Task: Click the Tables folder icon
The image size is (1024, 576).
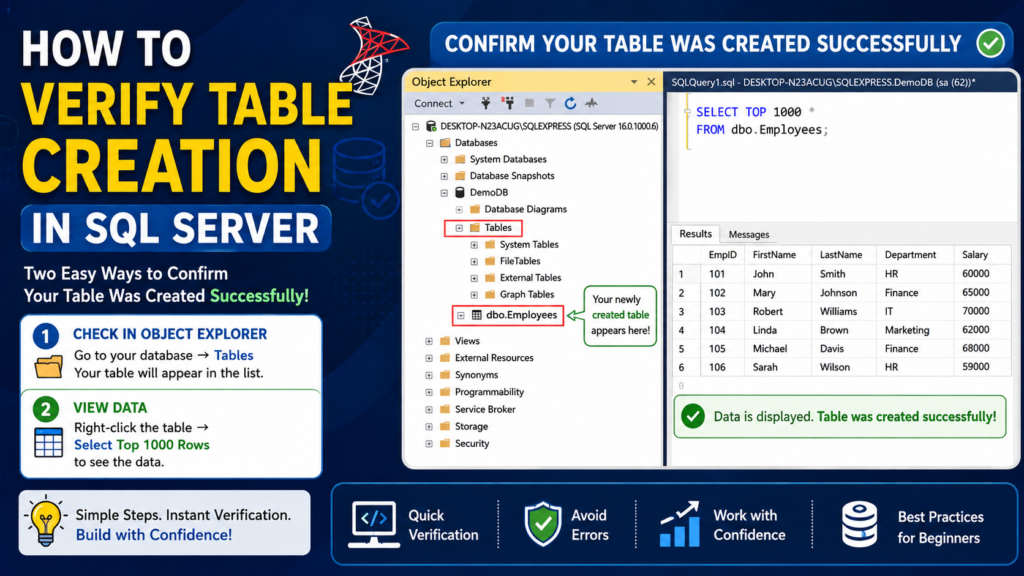Action: coord(475,227)
